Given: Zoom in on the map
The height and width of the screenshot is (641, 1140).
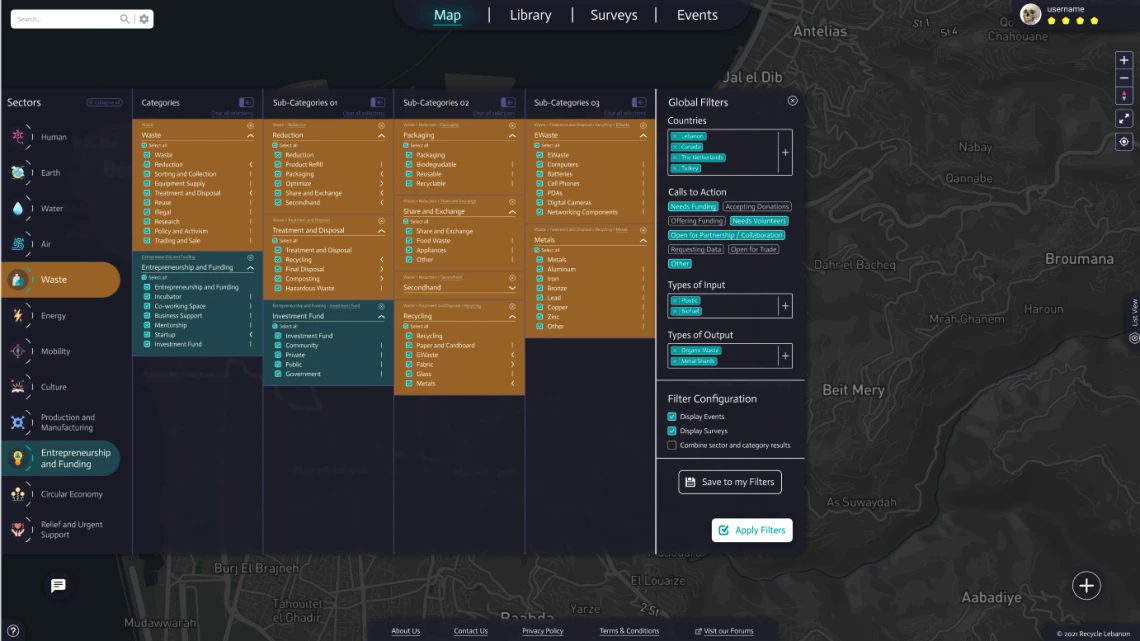Looking at the screenshot, I should pos(1124,60).
